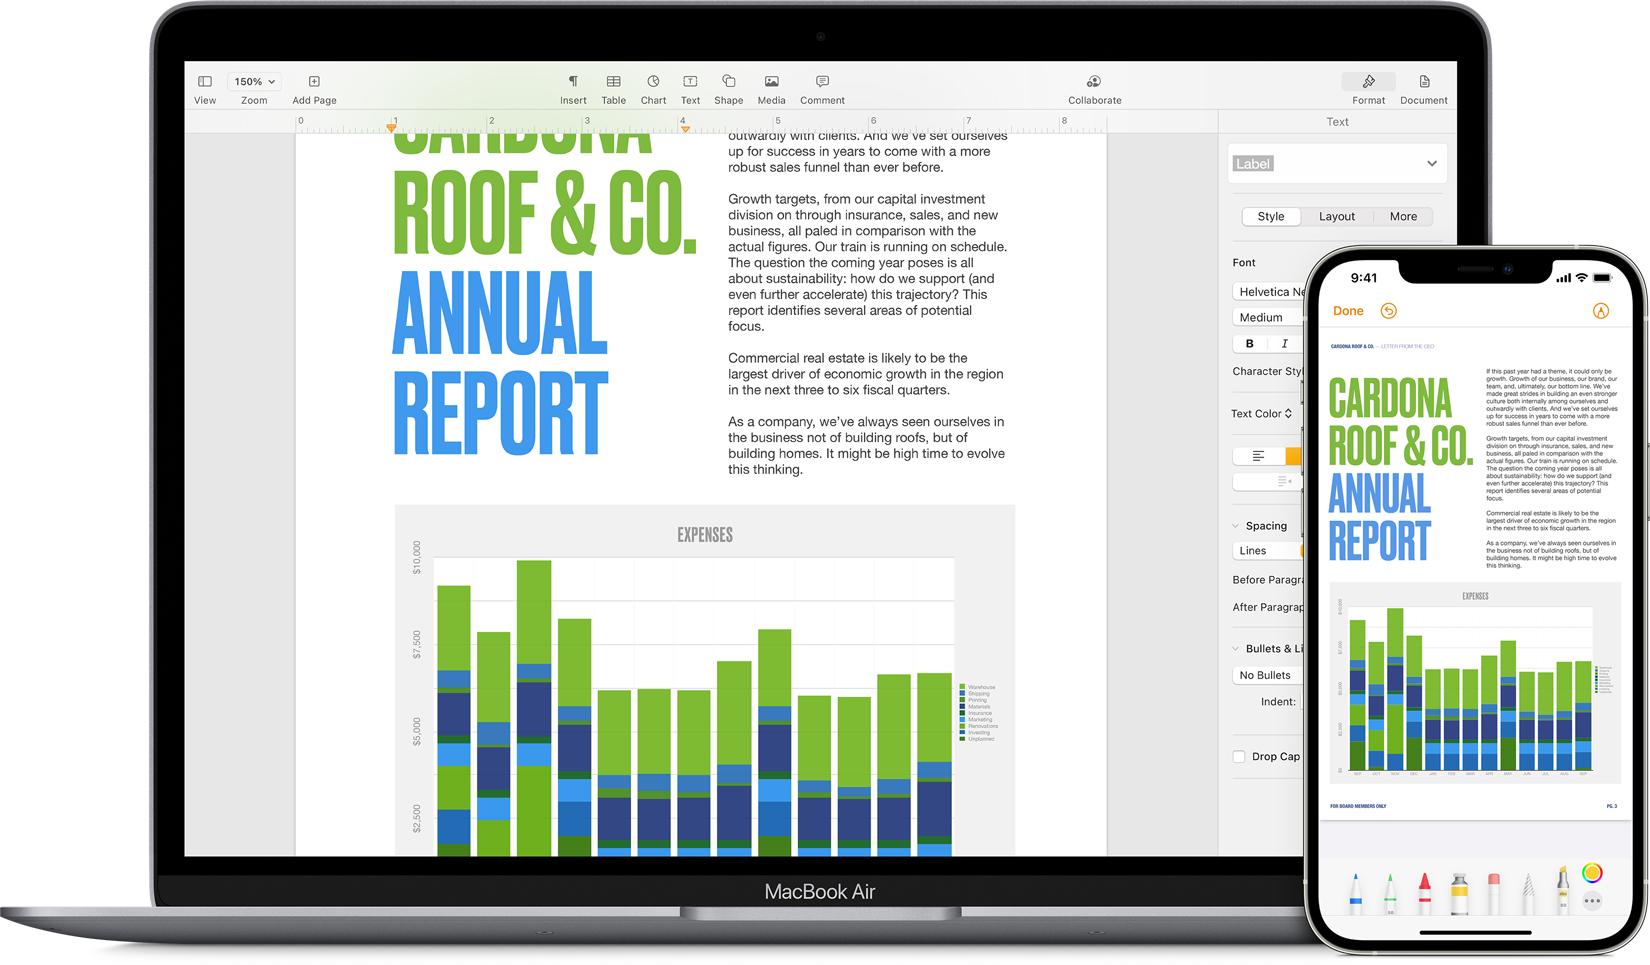1650x965 pixels.
Task: Click the Table toolbar icon
Action: point(613,88)
